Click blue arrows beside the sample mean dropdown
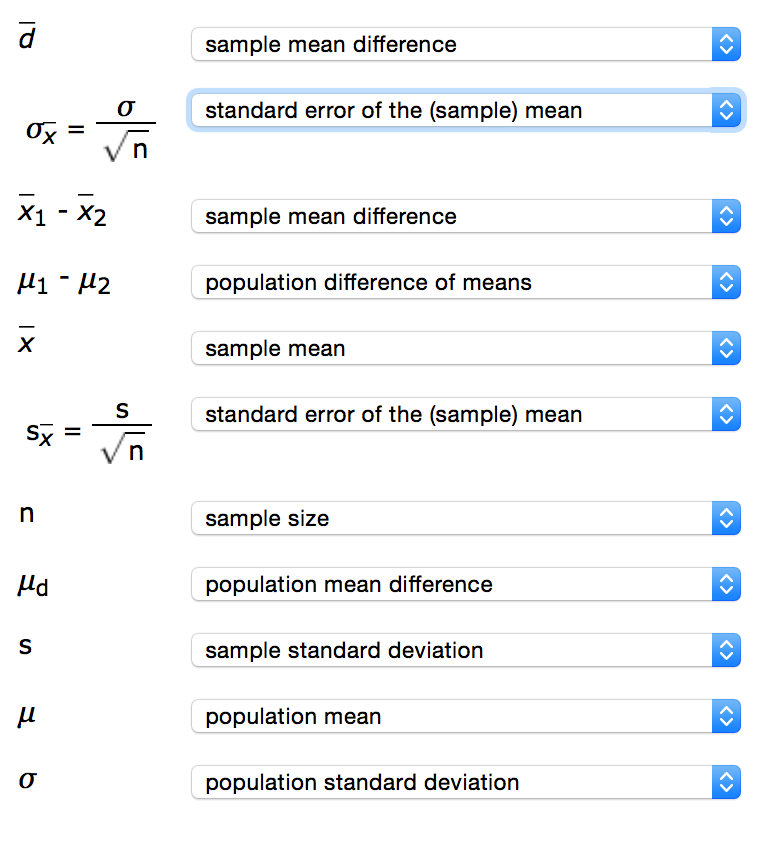 tap(727, 348)
